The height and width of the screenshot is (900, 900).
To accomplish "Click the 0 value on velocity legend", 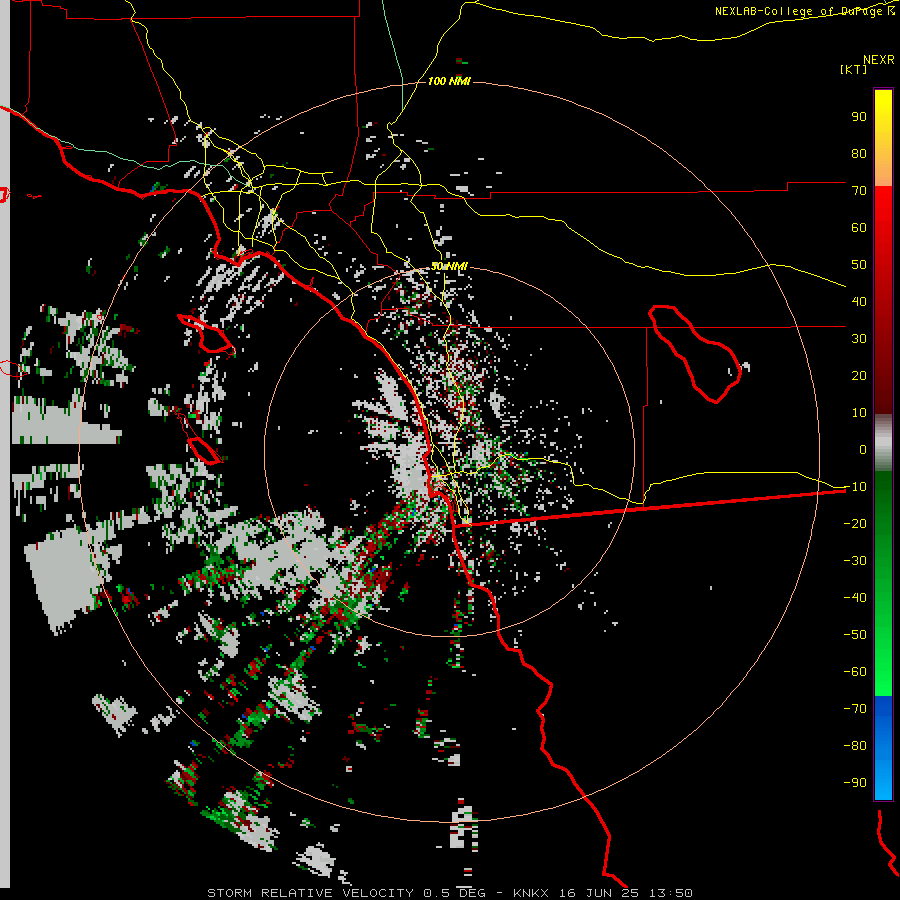I will (x=863, y=449).
